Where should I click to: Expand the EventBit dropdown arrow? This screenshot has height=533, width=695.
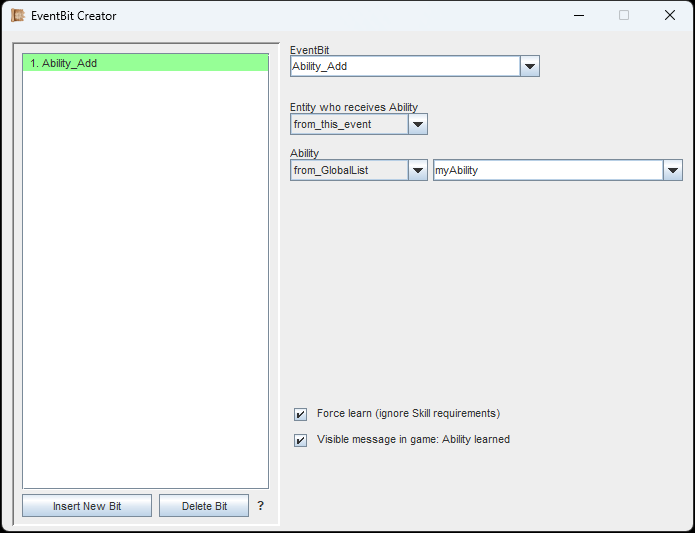click(530, 67)
